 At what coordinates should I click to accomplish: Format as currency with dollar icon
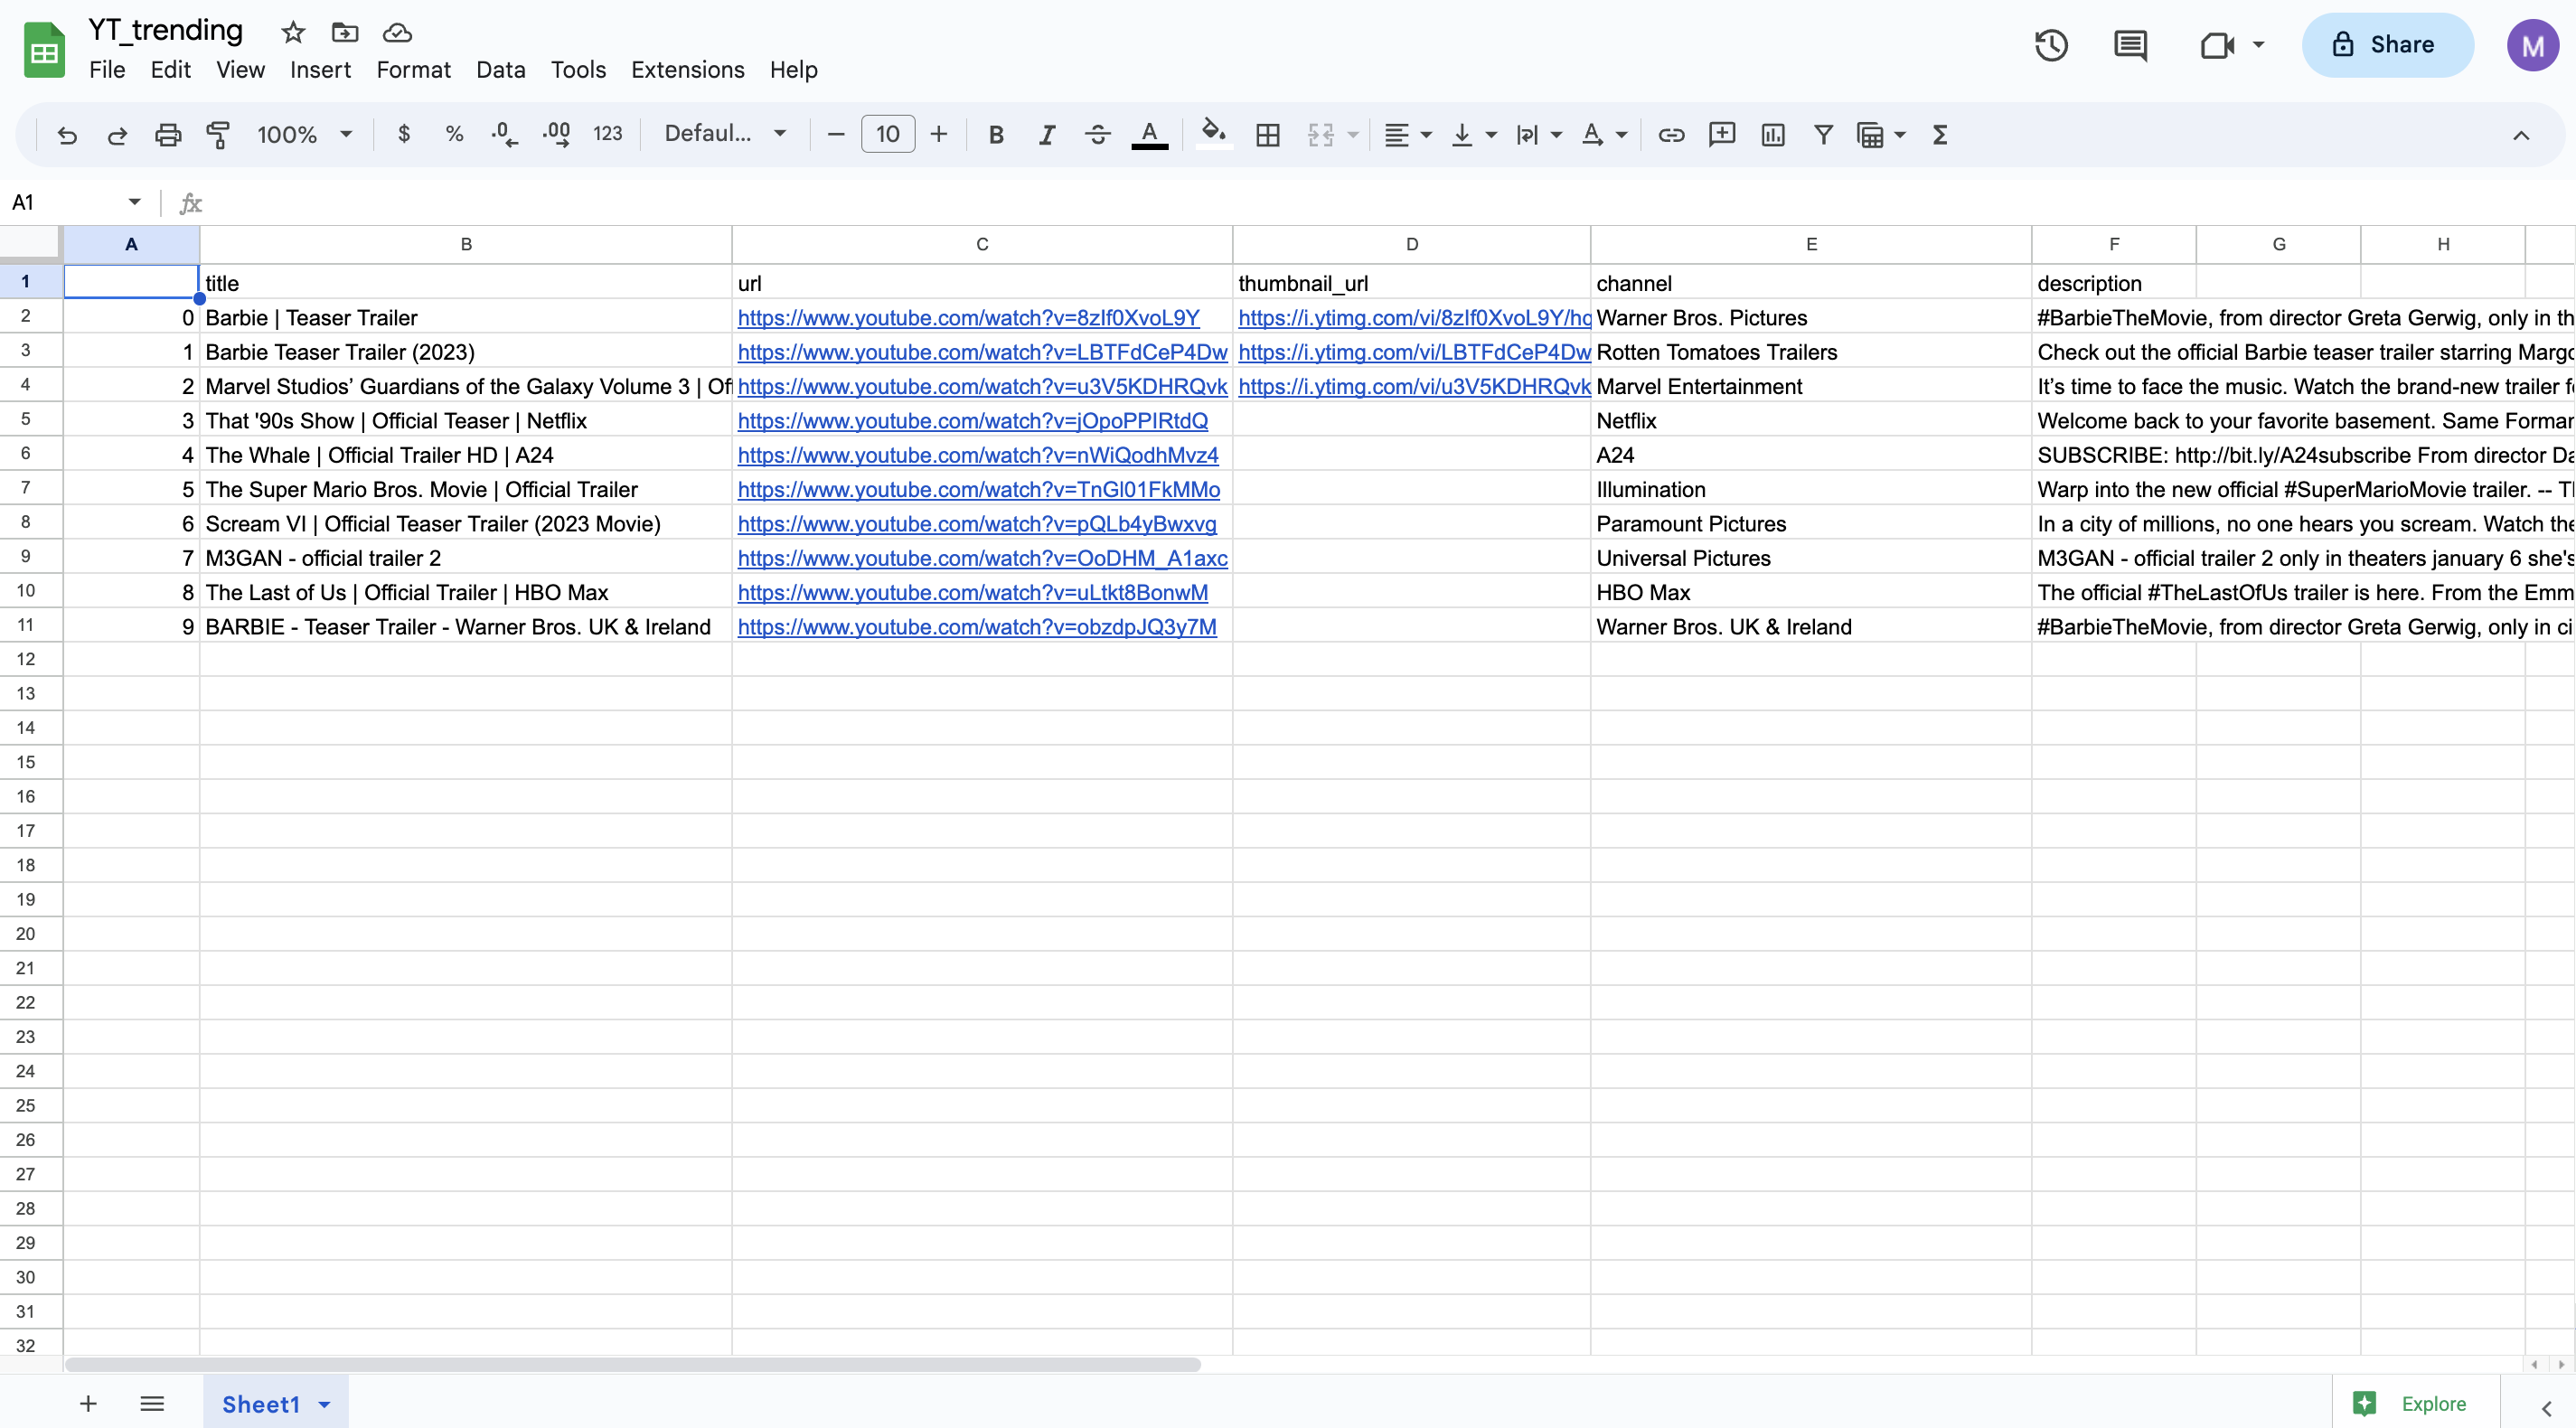(x=404, y=134)
